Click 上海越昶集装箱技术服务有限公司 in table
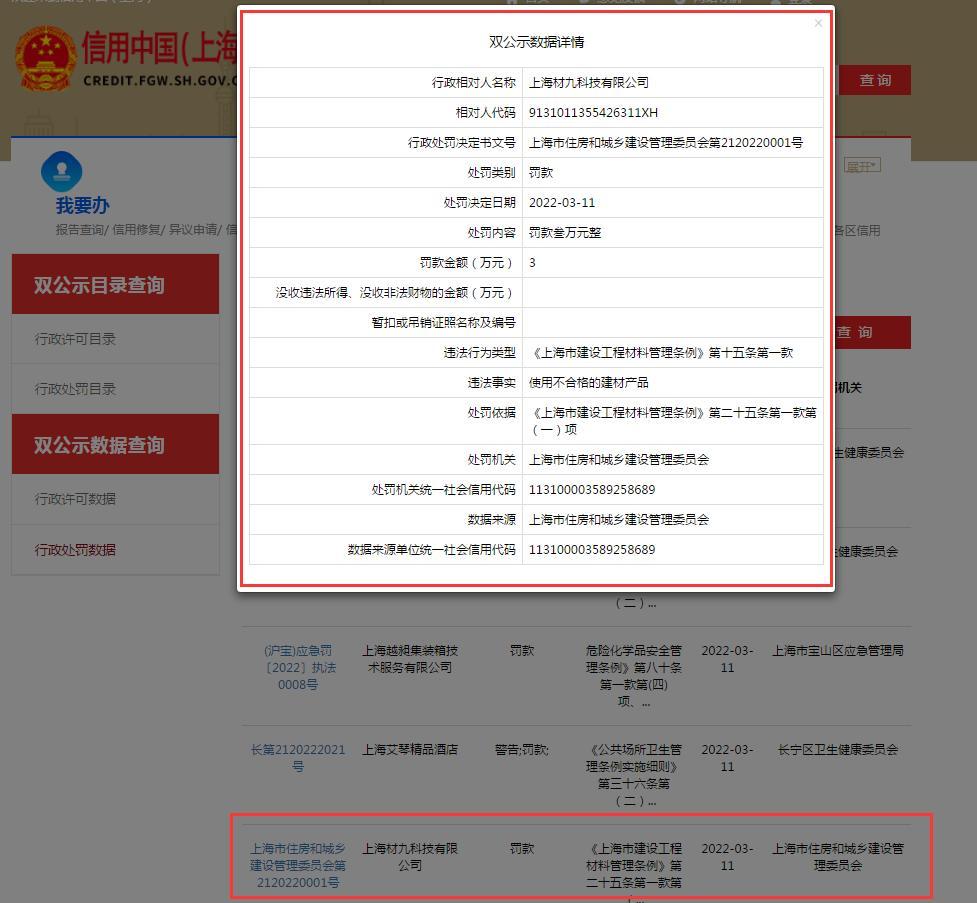Screen dimensions: 977x903 pyautogui.click(x=410, y=659)
